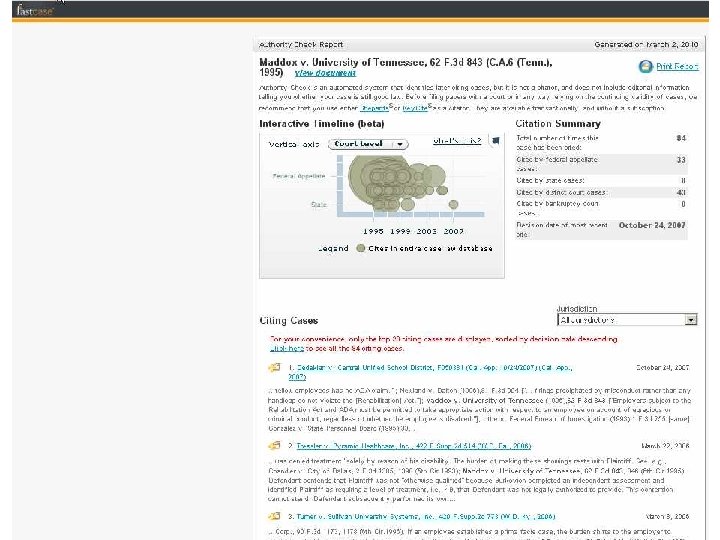The image size is (720, 540).
Task: Click the Shepards link in the disclaimer
Action: click(375, 108)
